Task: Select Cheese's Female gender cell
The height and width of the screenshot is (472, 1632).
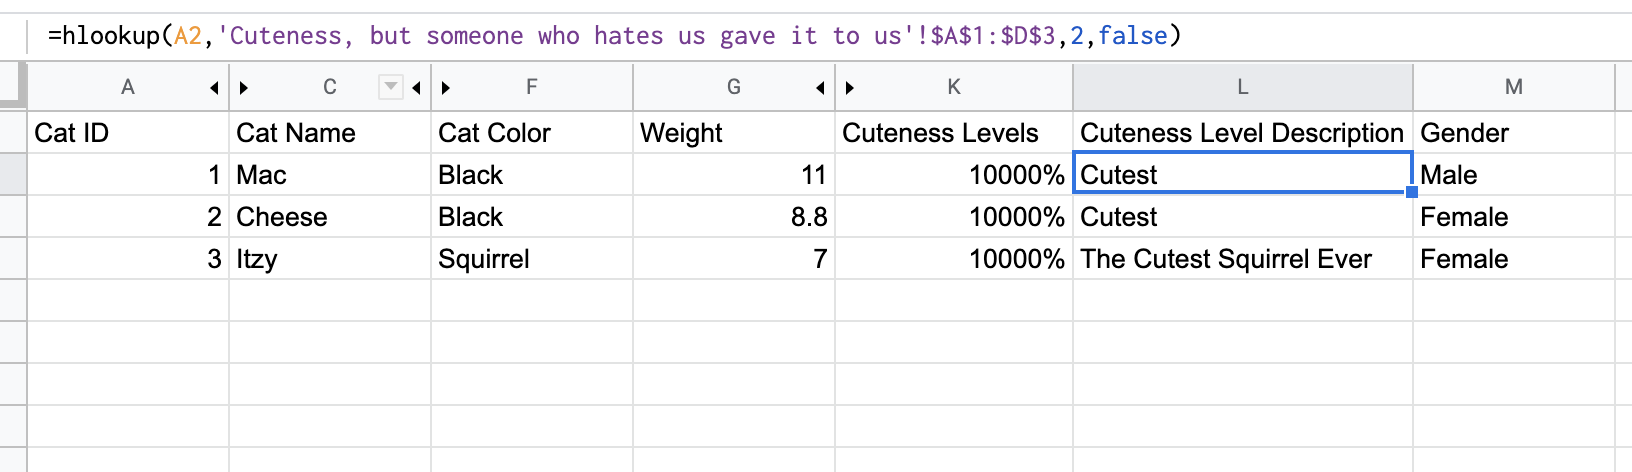Action: pyautogui.click(x=1514, y=216)
